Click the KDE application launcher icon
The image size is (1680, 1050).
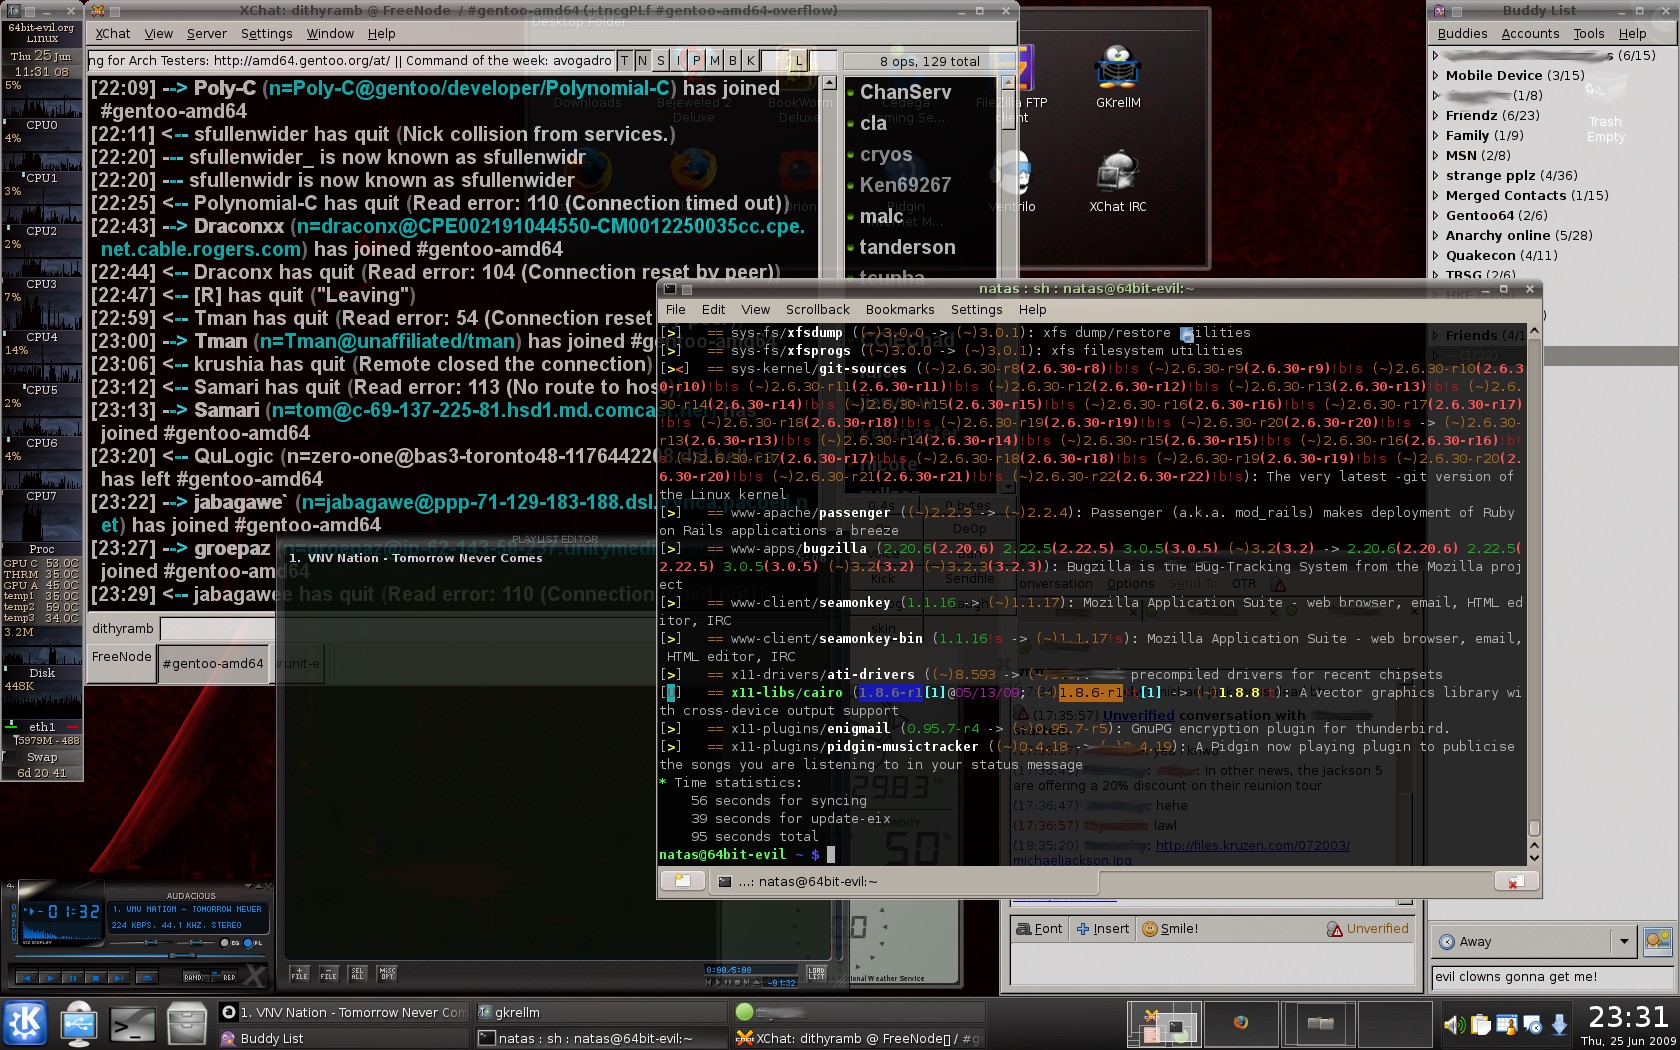[x=25, y=1023]
